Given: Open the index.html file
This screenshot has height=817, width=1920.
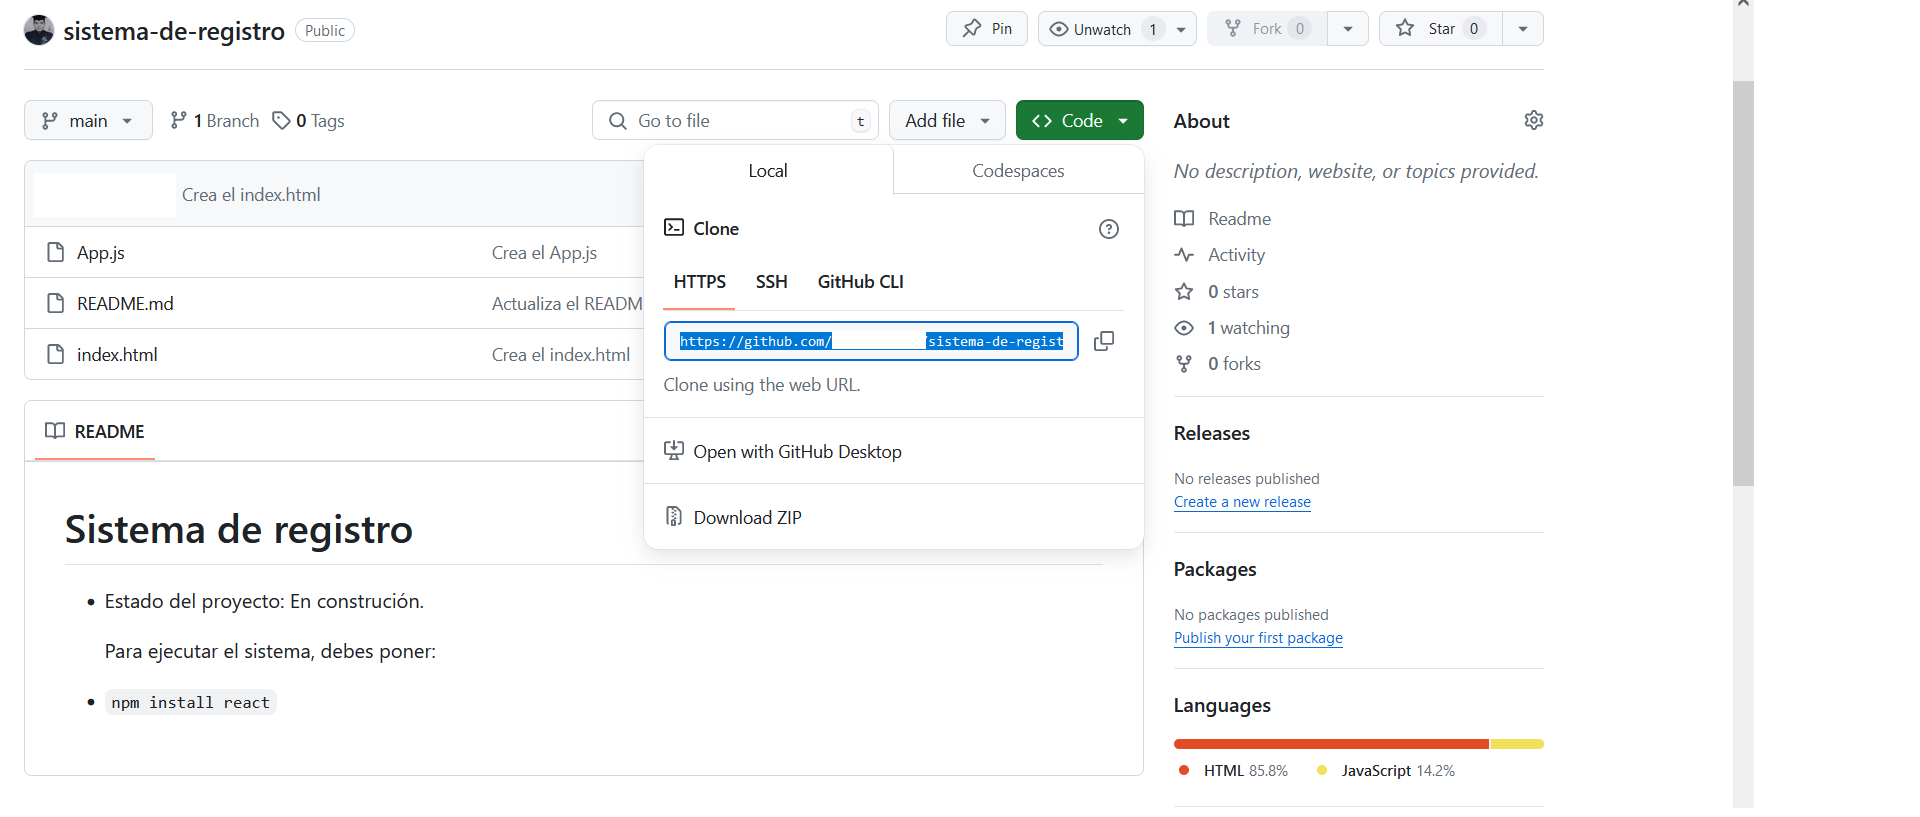Looking at the screenshot, I should point(117,355).
